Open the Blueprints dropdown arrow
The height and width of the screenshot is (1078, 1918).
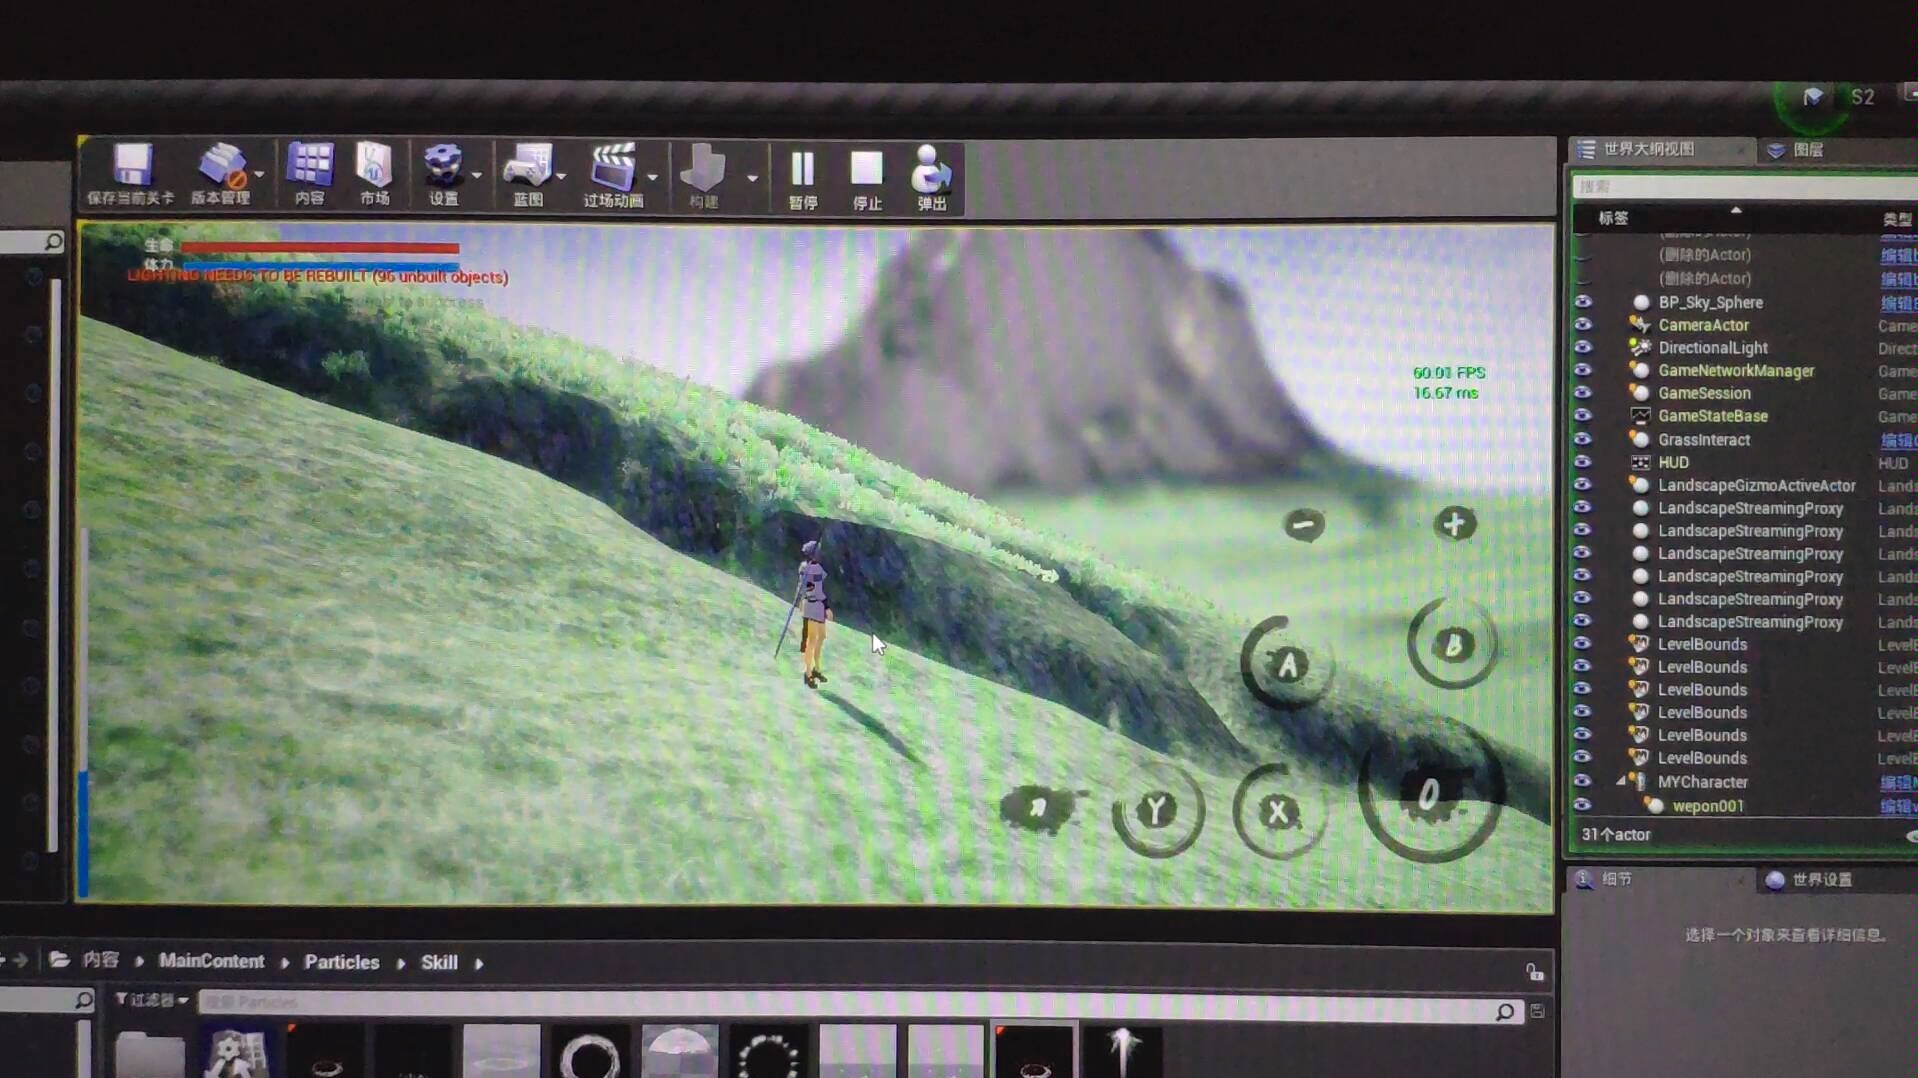561,176
